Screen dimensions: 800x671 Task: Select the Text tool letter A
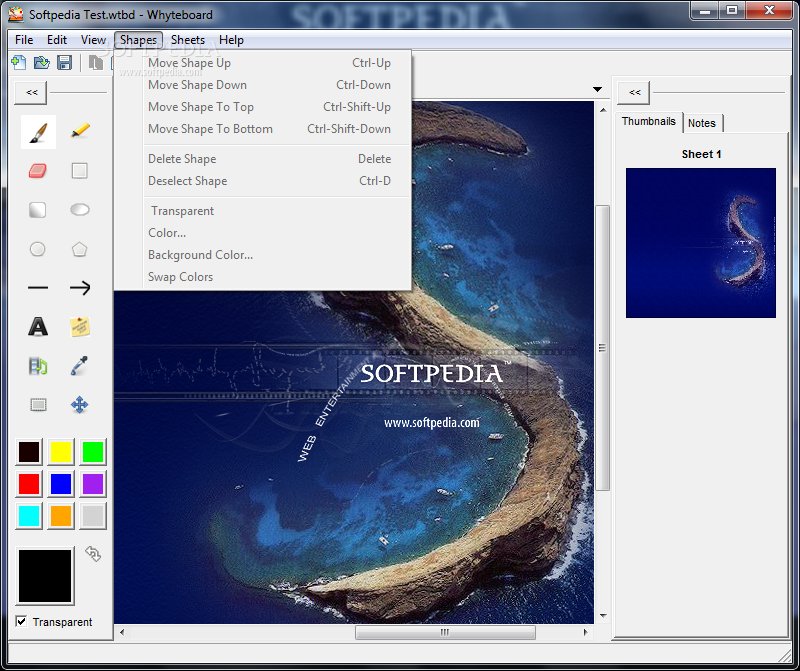click(x=38, y=327)
